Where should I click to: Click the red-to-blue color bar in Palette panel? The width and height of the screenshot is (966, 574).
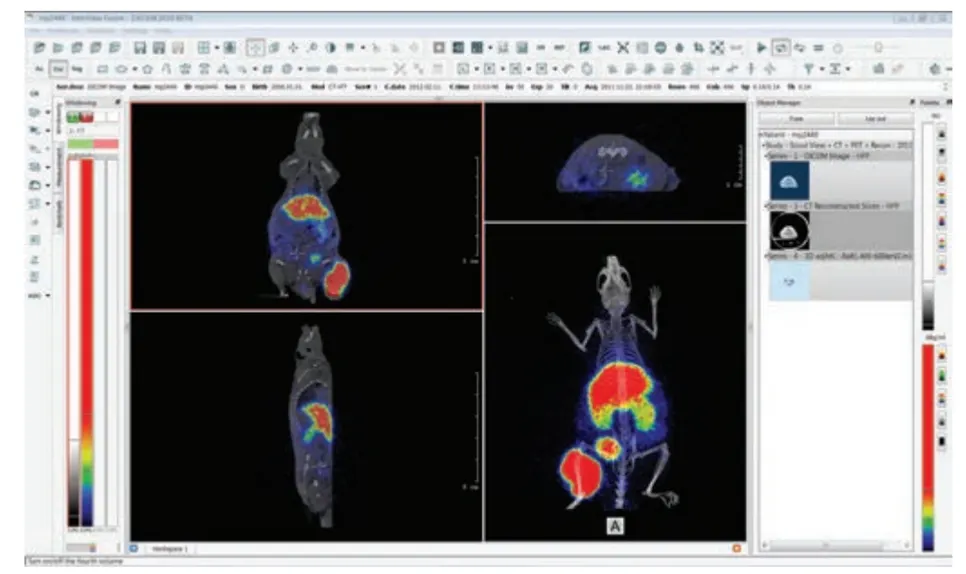928,448
